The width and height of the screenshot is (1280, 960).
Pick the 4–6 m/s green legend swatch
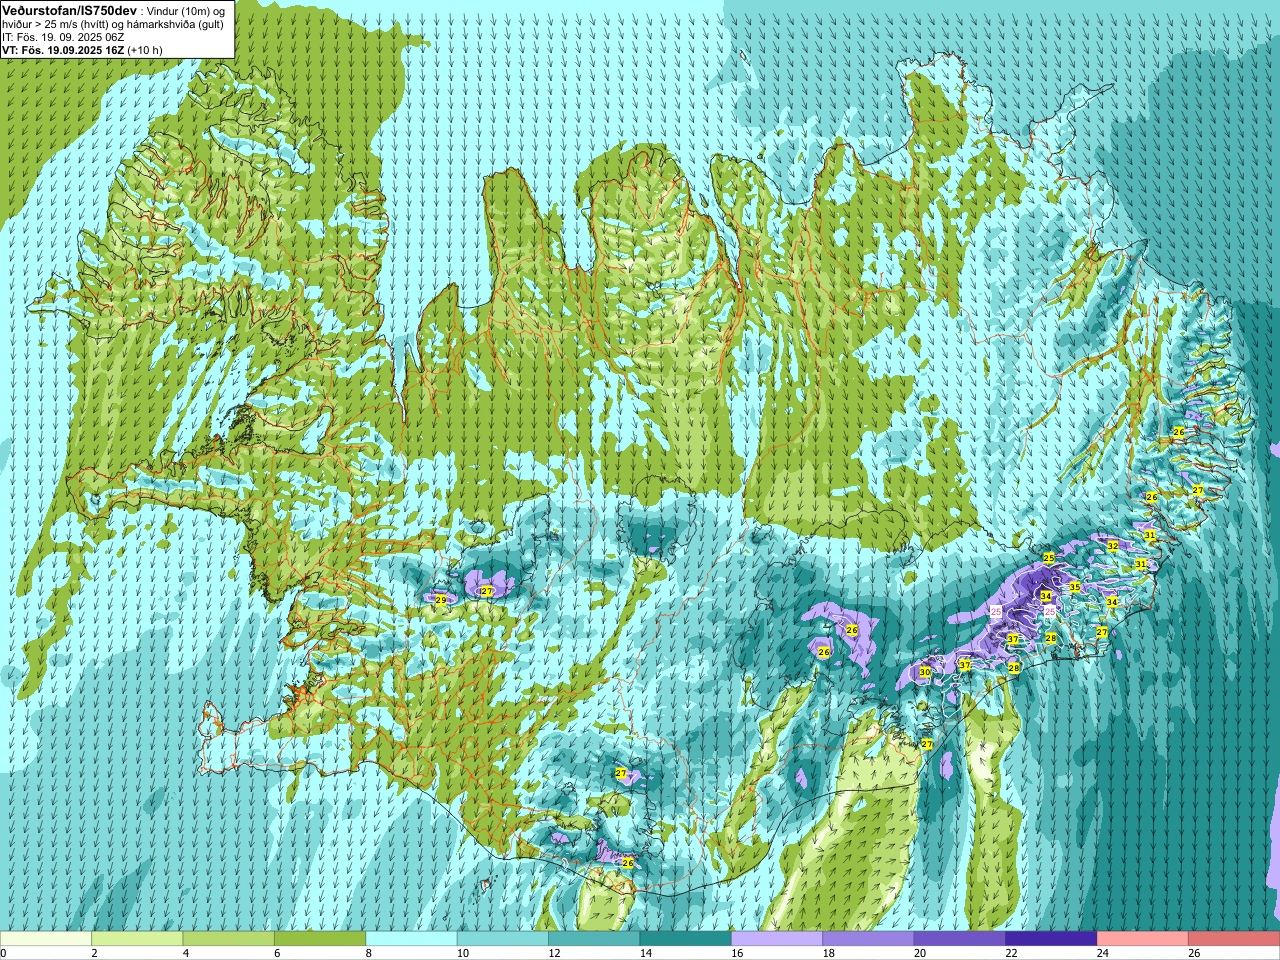click(x=228, y=939)
